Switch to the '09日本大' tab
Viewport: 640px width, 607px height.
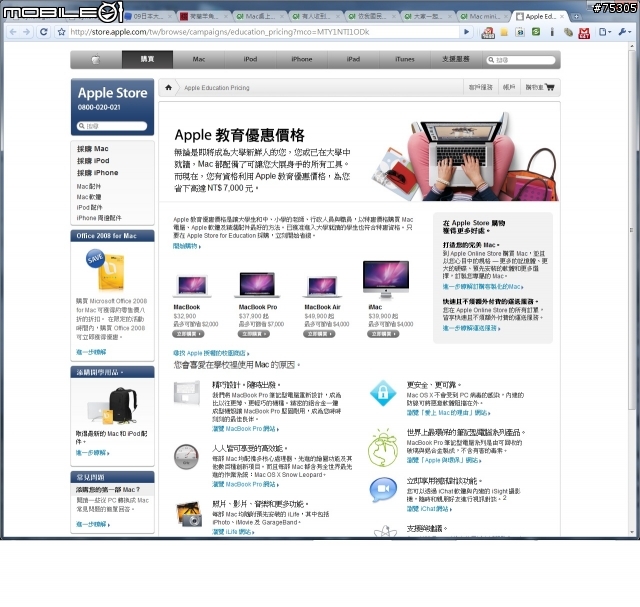[x=149, y=16]
